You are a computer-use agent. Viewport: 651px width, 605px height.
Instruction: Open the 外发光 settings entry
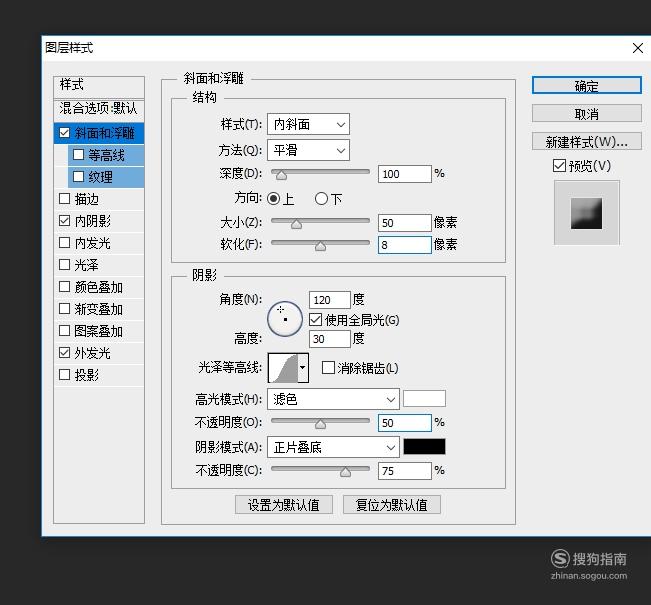click(x=93, y=353)
